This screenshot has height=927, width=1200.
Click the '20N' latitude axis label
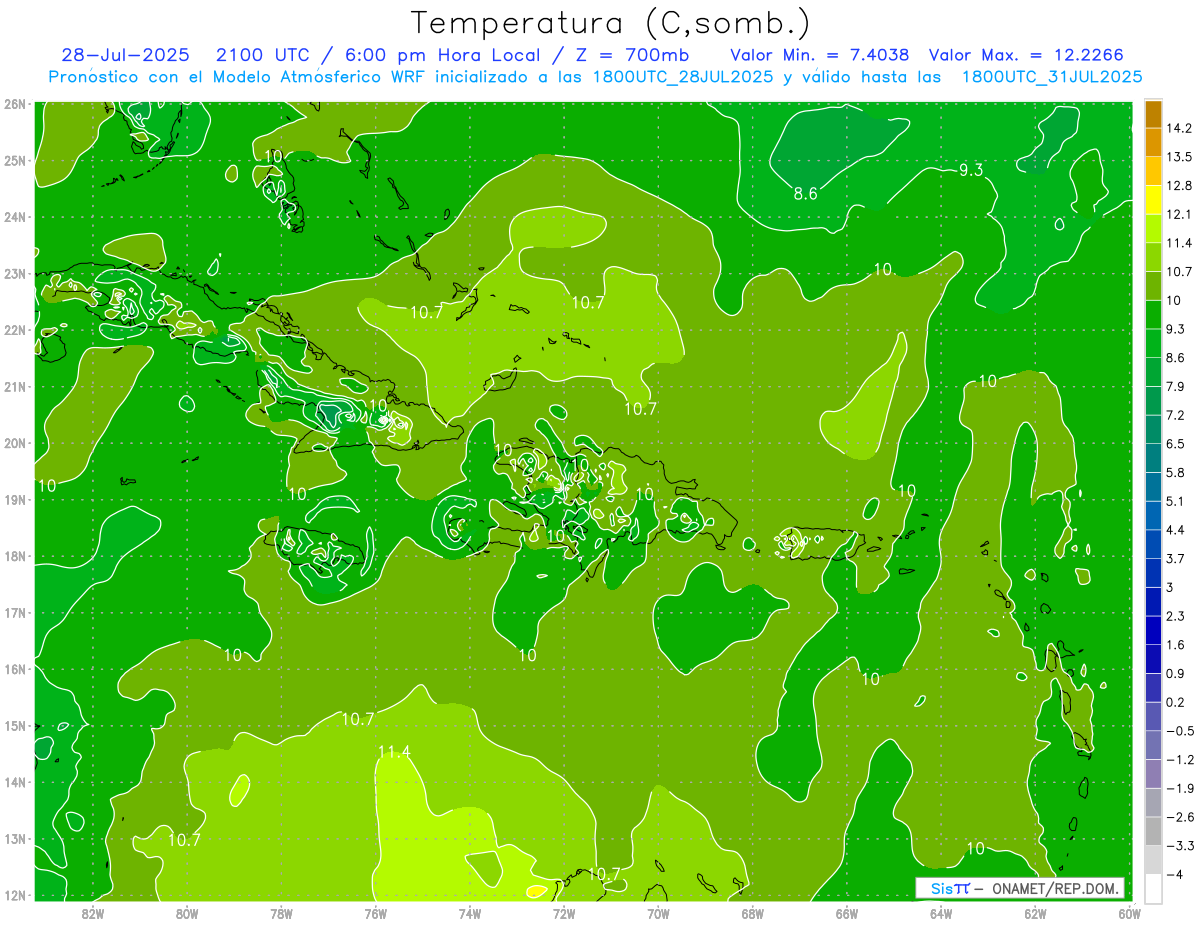pyautogui.click(x=14, y=443)
